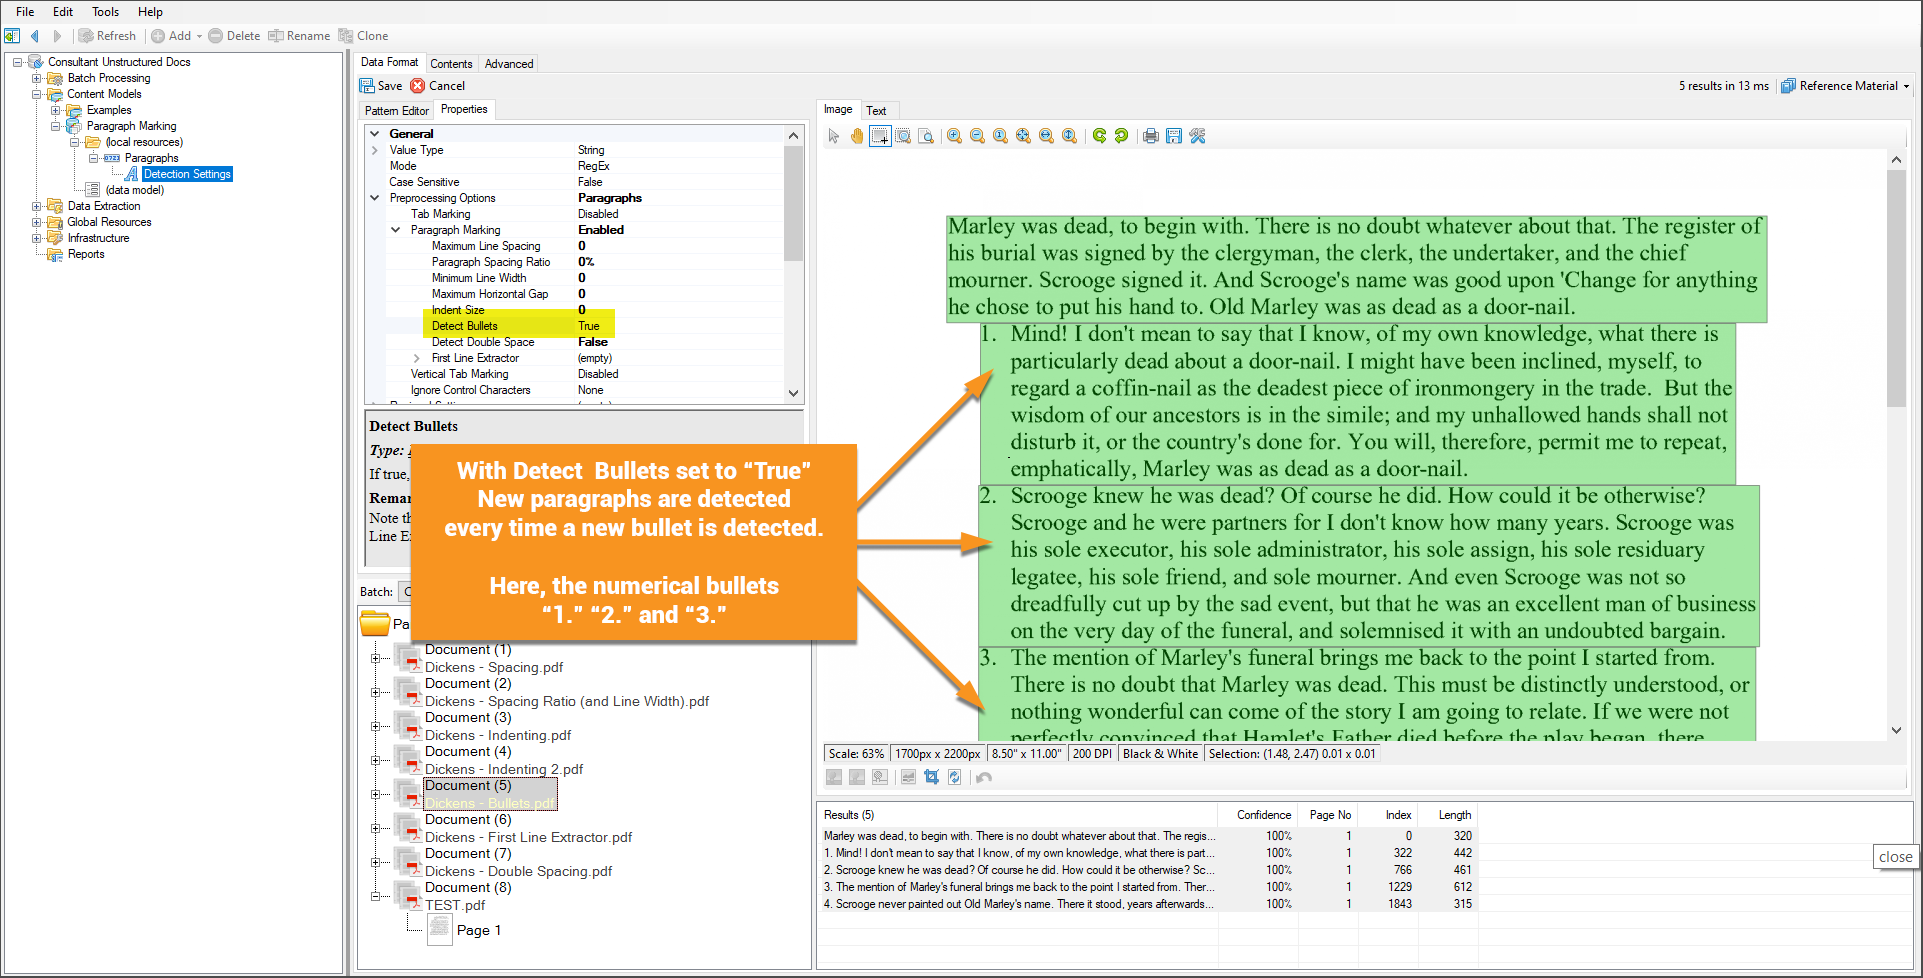The width and height of the screenshot is (1923, 978).
Task: Select the arrow pointer tool
Action: [x=834, y=136]
